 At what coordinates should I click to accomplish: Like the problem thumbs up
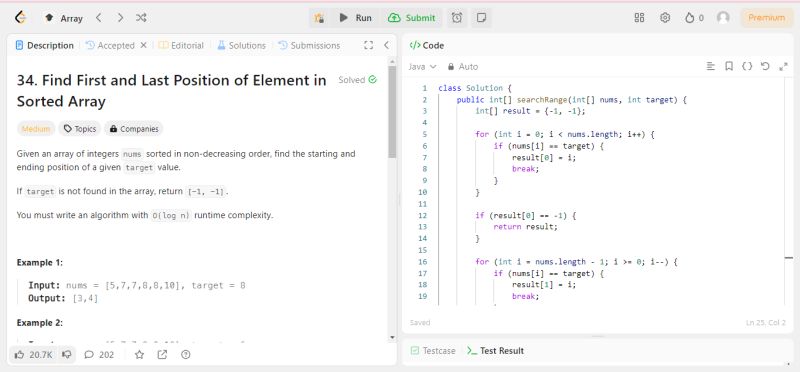[34, 354]
